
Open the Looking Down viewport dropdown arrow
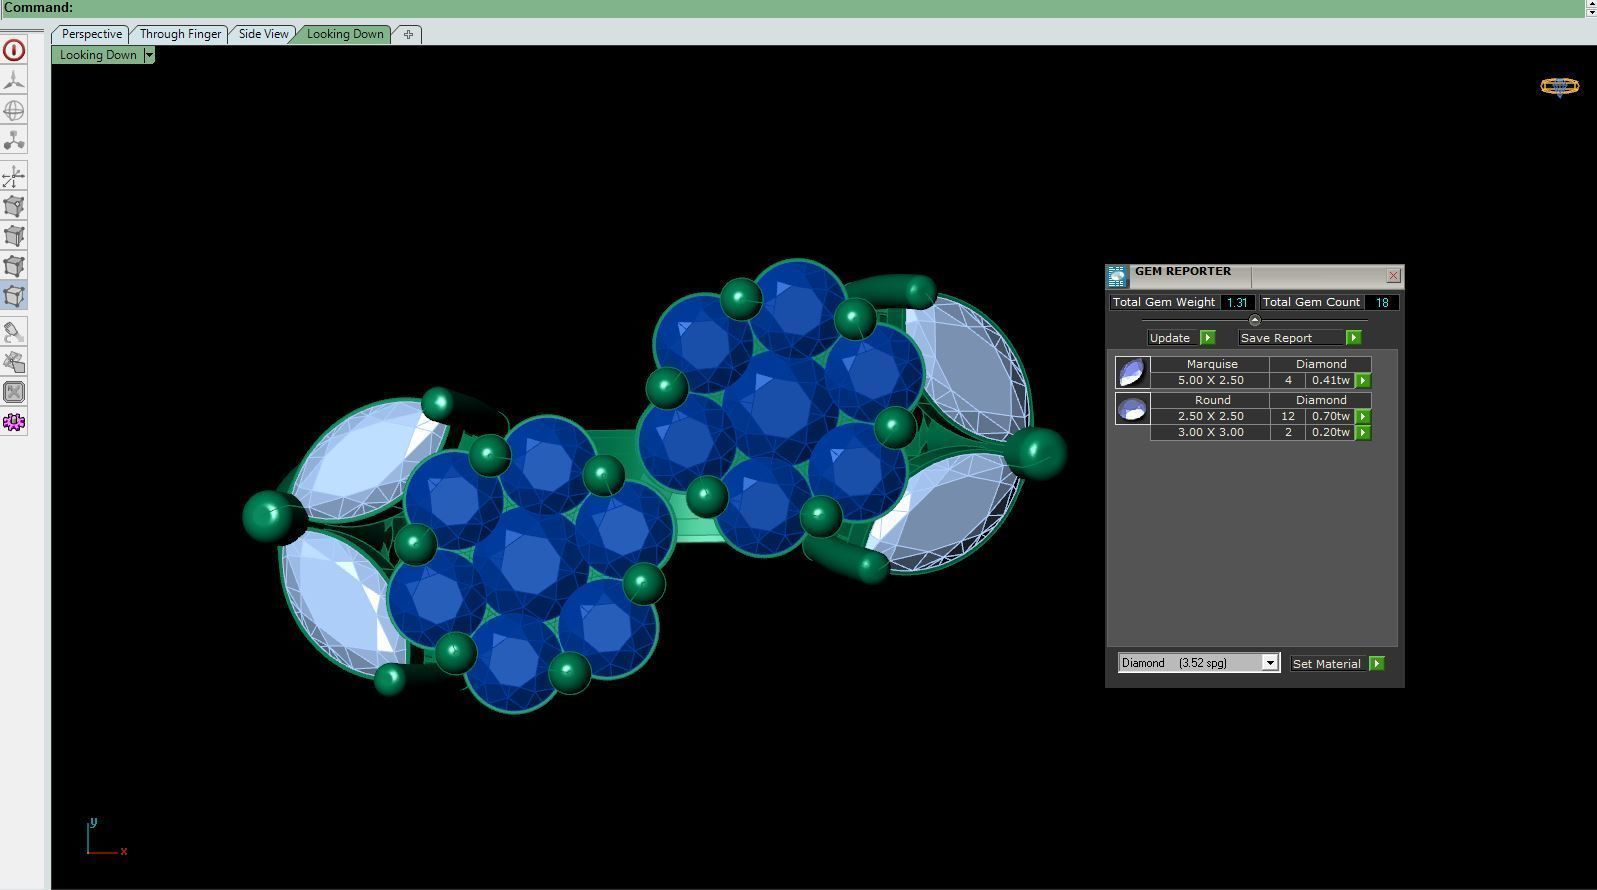tap(149, 55)
